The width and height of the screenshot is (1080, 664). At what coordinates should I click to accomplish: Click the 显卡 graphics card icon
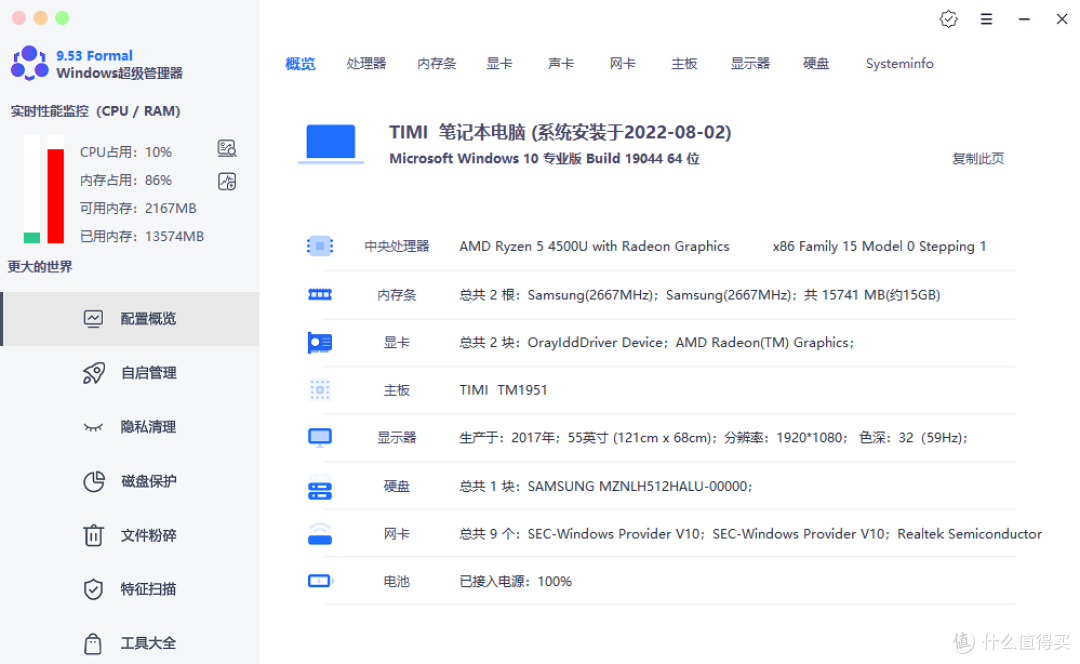[320, 342]
